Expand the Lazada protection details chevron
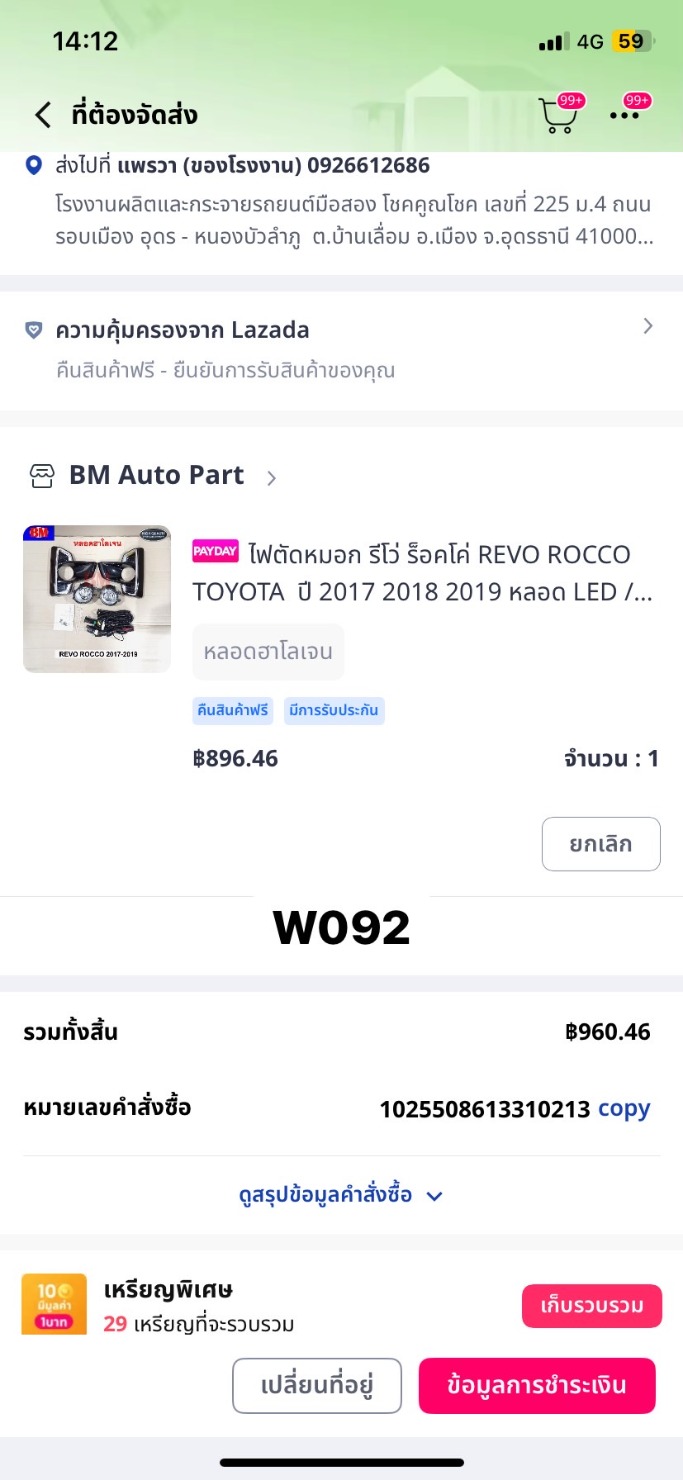Screen dimensions: 683x1480 coord(648,326)
